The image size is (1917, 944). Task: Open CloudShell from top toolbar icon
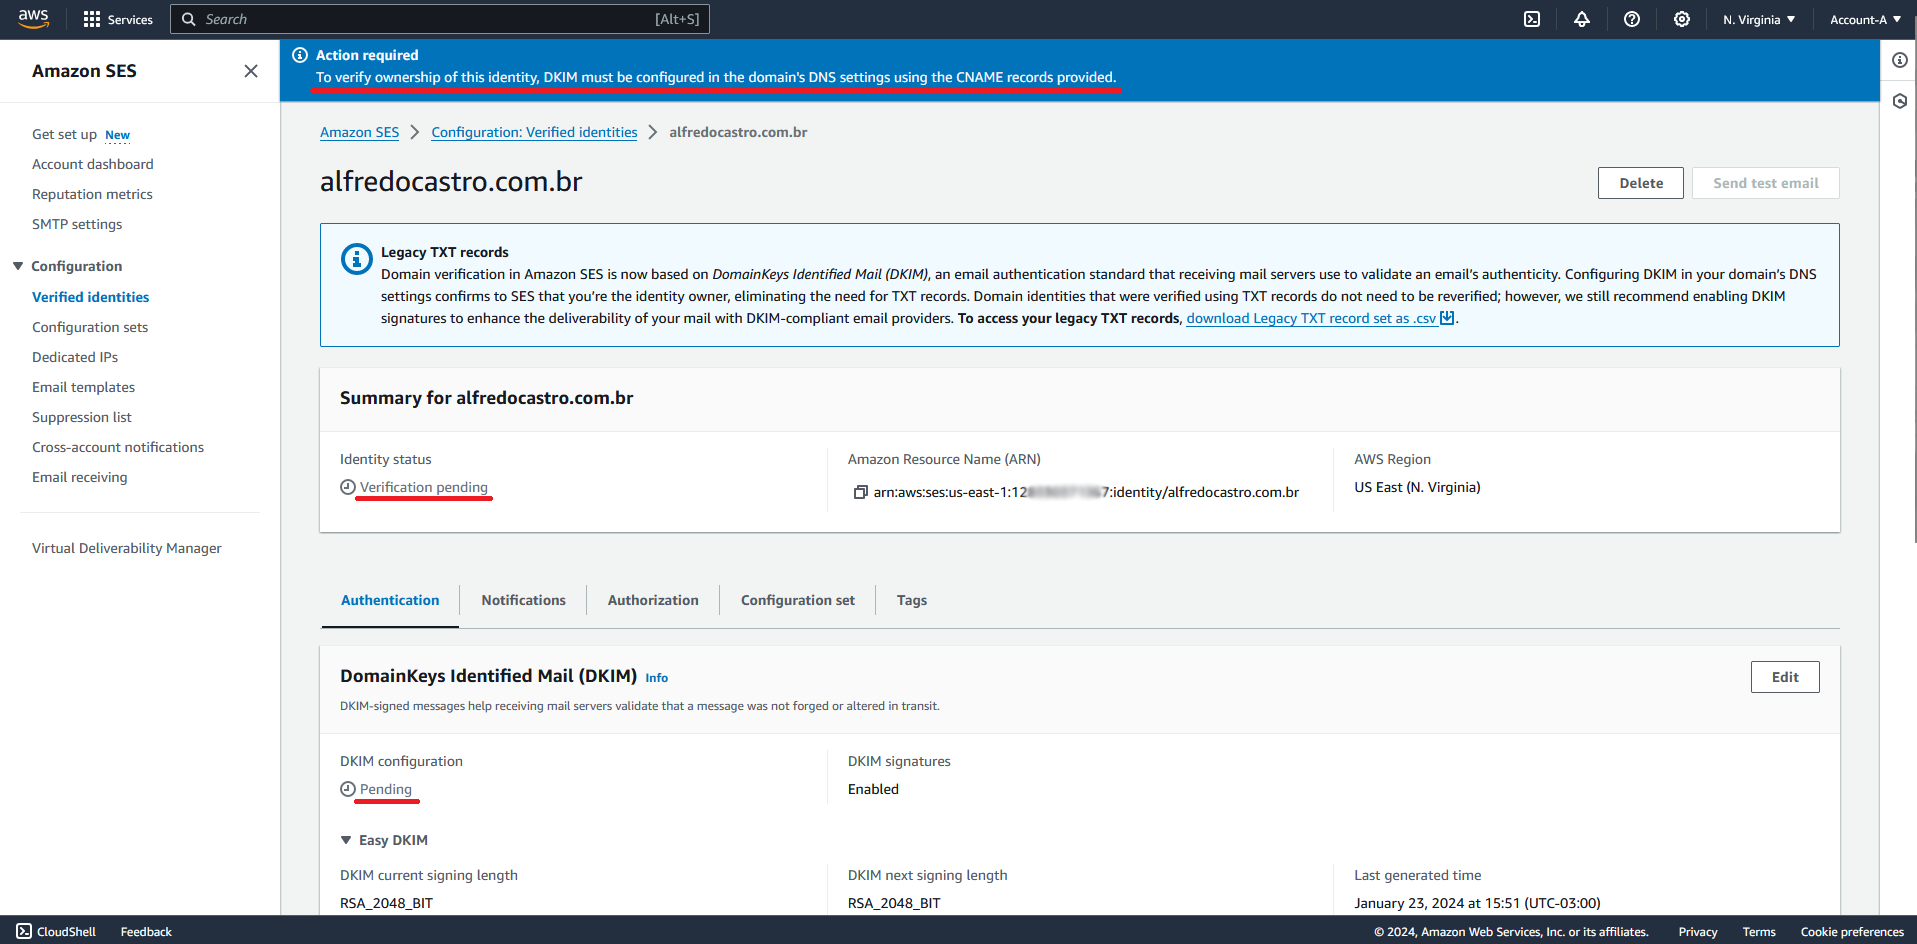point(1532,19)
